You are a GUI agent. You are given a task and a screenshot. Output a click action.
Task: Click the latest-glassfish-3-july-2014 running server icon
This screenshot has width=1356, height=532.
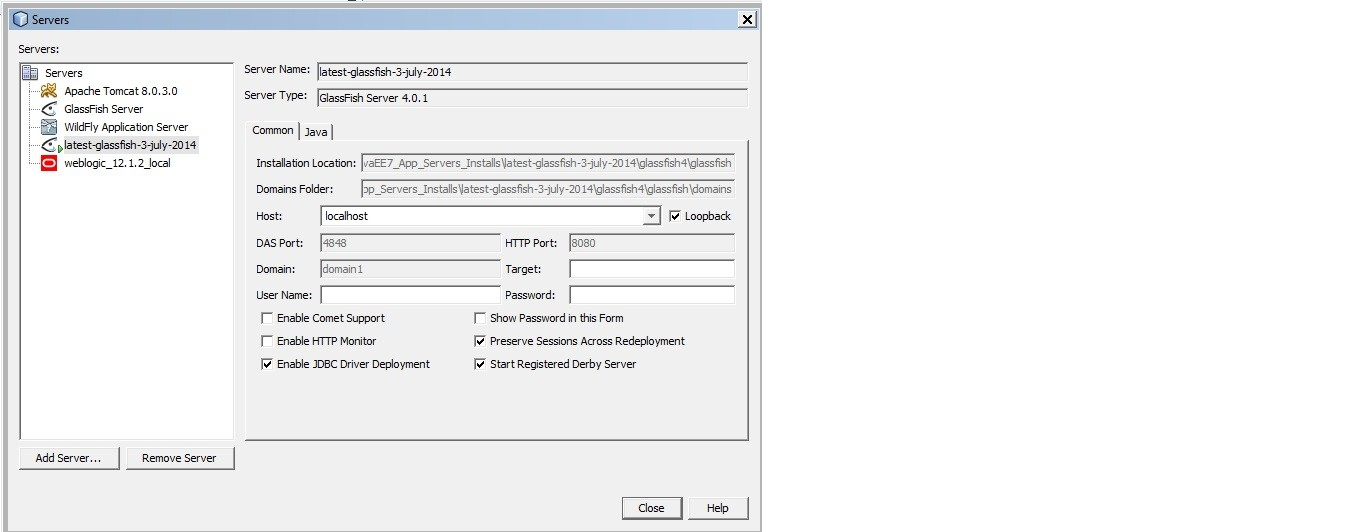51,145
